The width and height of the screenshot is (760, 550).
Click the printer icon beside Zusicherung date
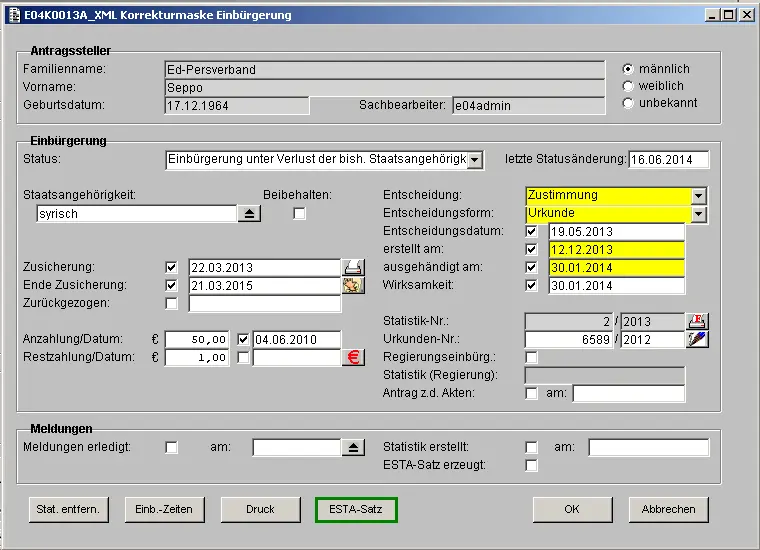tap(353, 267)
